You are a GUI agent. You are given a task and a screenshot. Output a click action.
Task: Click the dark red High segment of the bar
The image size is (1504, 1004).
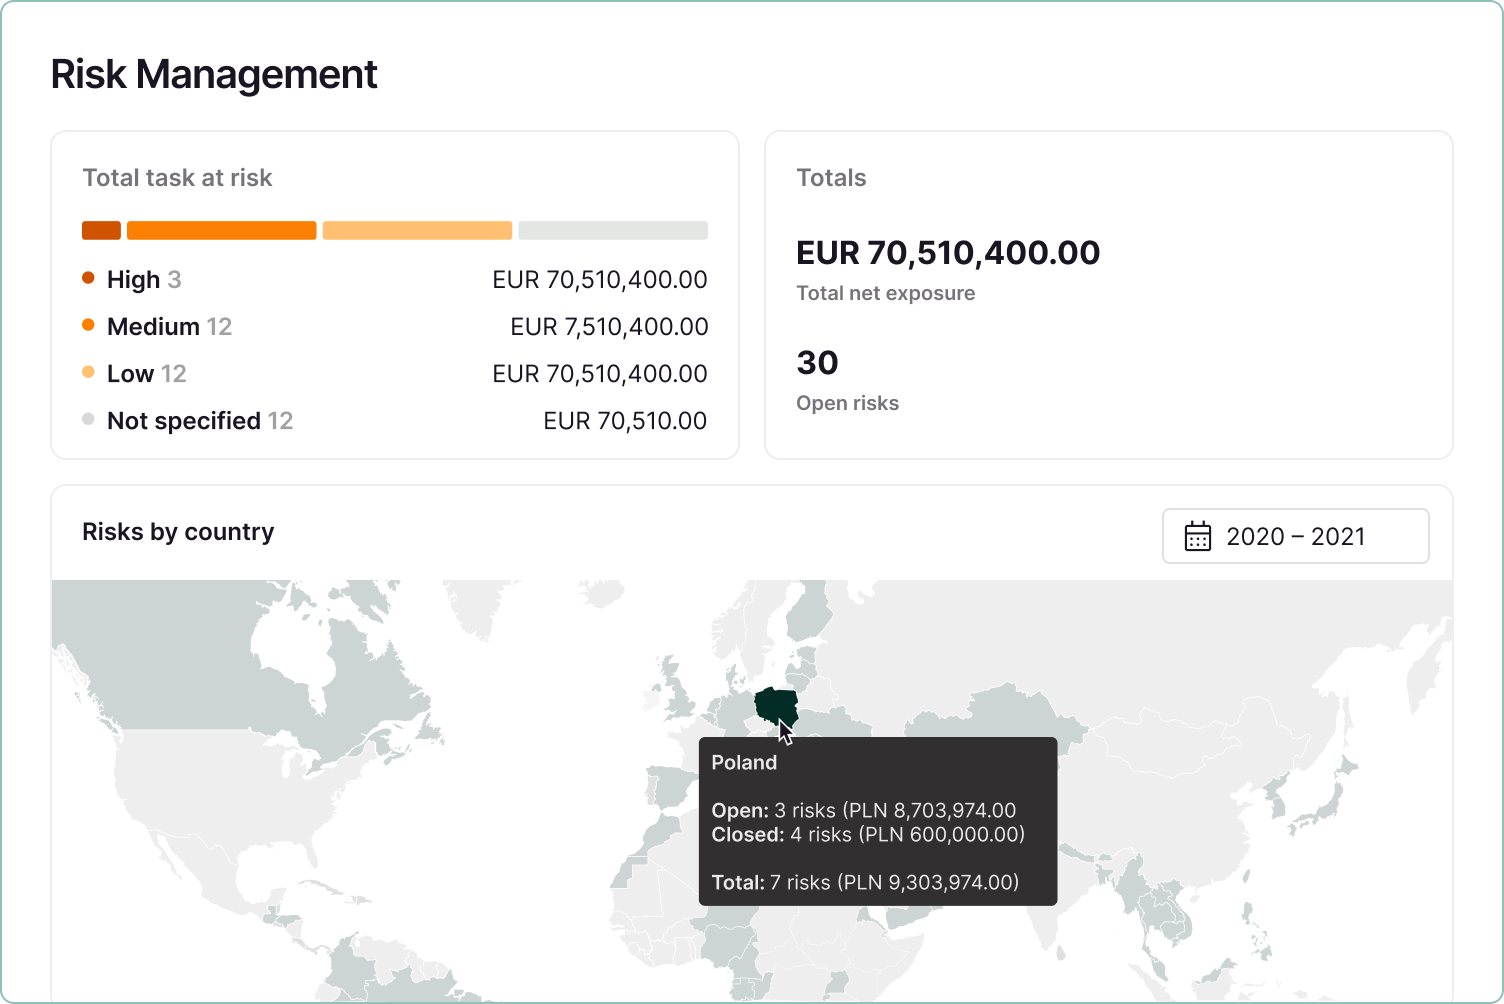pos(100,230)
